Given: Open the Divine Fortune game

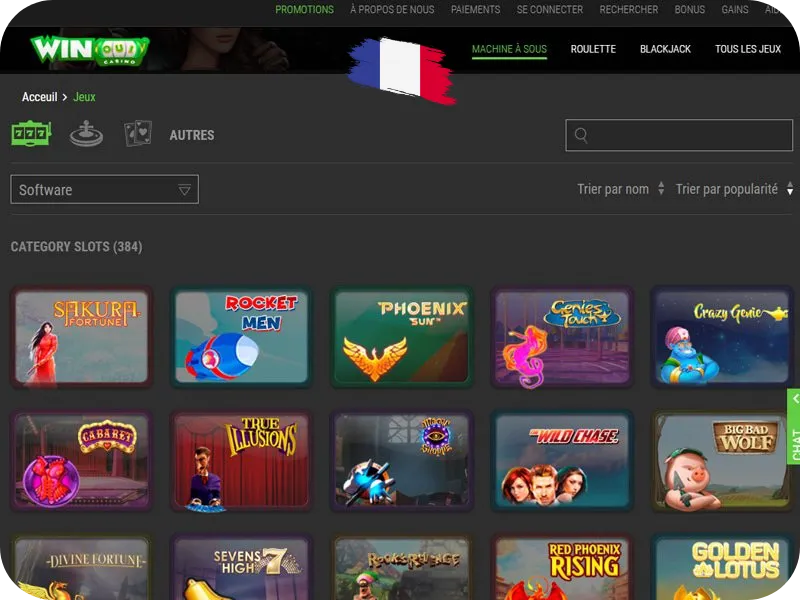Looking at the screenshot, I should [x=82, y=567].
